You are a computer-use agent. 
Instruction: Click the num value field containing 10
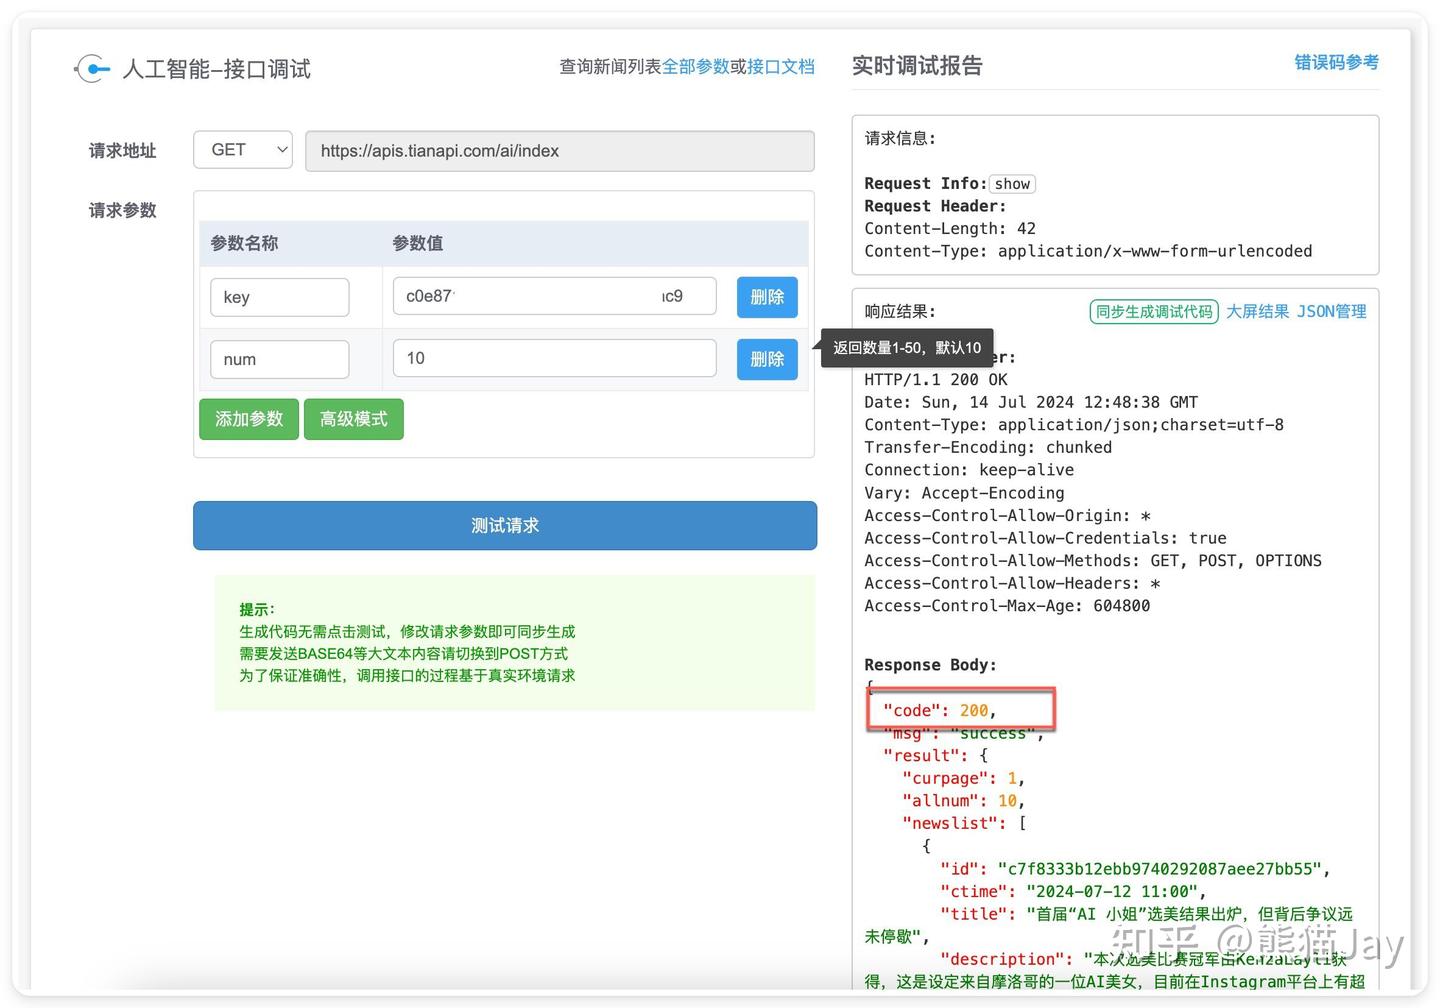coord(555,358)
